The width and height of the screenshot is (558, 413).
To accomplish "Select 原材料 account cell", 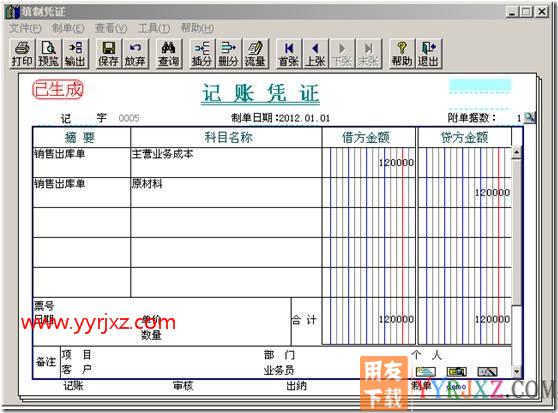I will (x=226, y=192).
